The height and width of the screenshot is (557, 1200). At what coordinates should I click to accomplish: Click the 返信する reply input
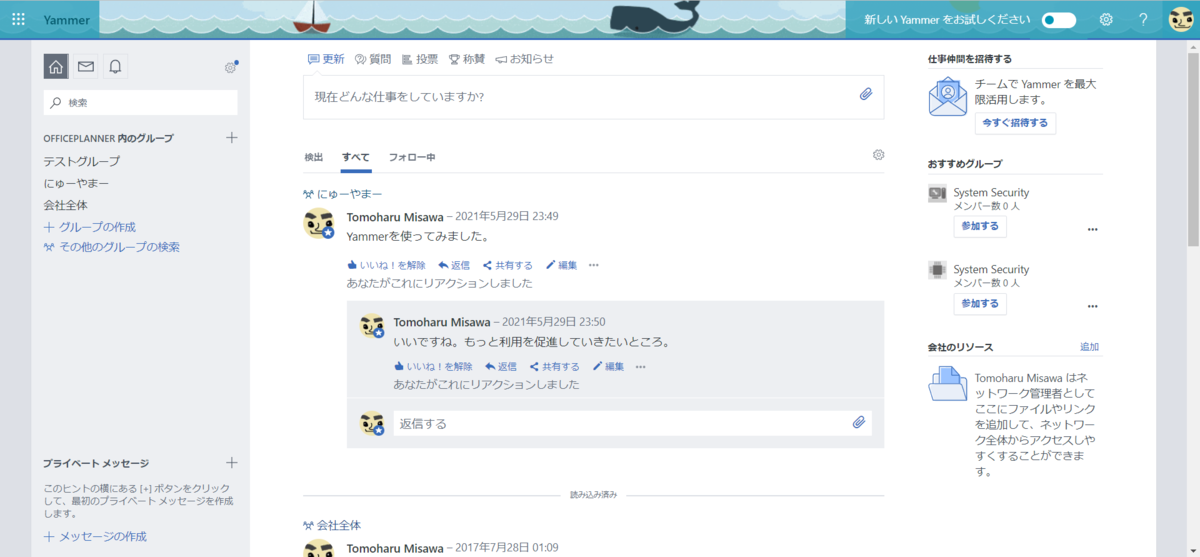(x=633, y=423)
